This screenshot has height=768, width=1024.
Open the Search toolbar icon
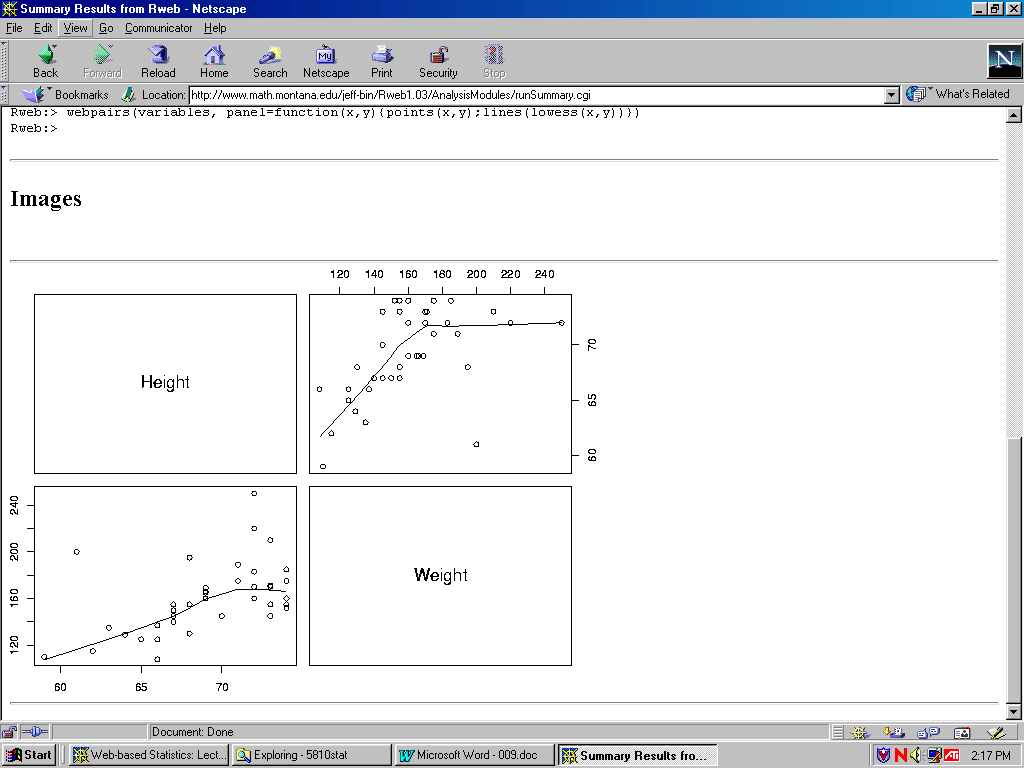[270, 61]
